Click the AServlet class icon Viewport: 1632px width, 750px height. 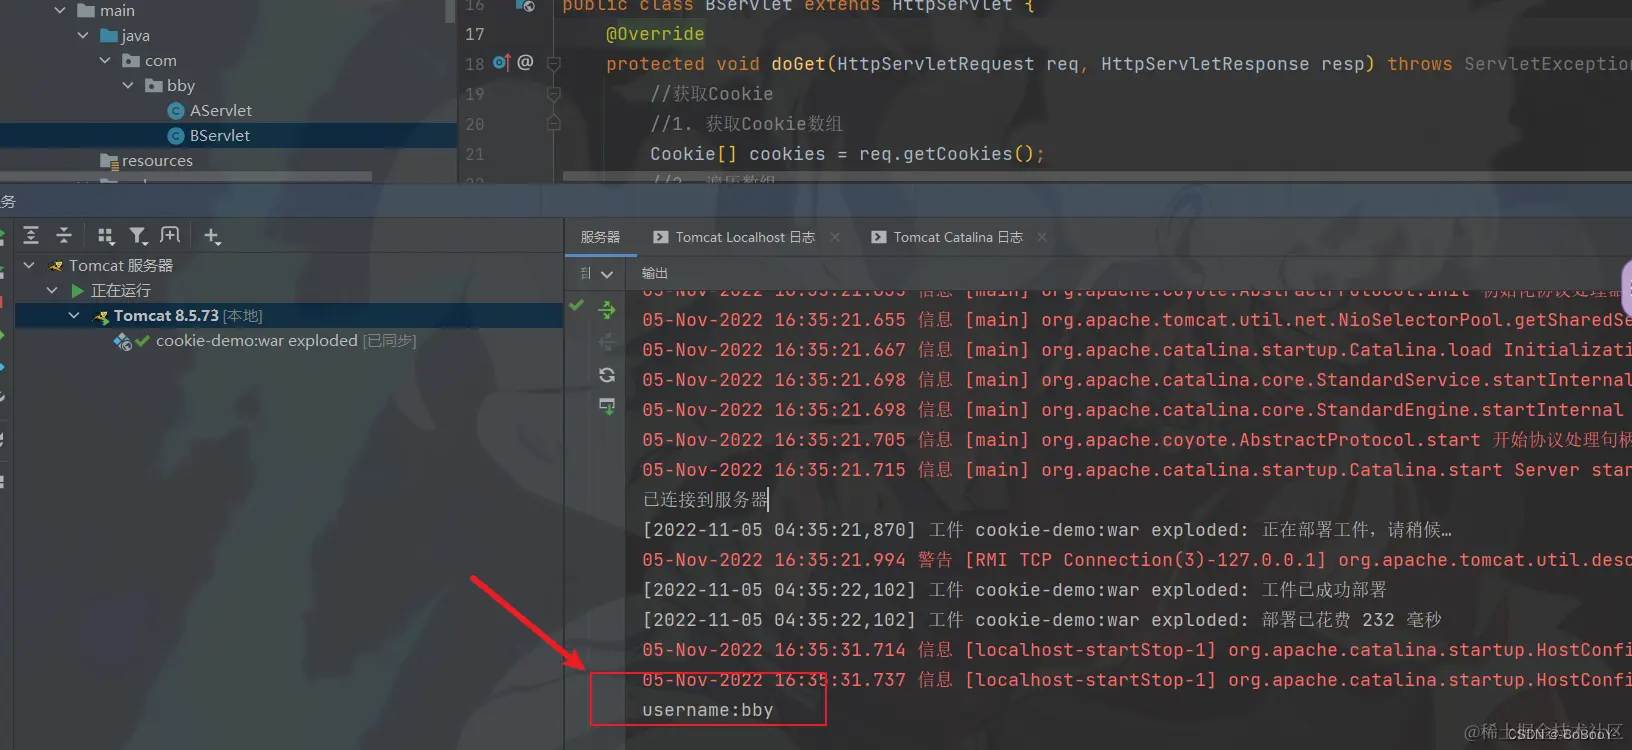click(176, 111)
